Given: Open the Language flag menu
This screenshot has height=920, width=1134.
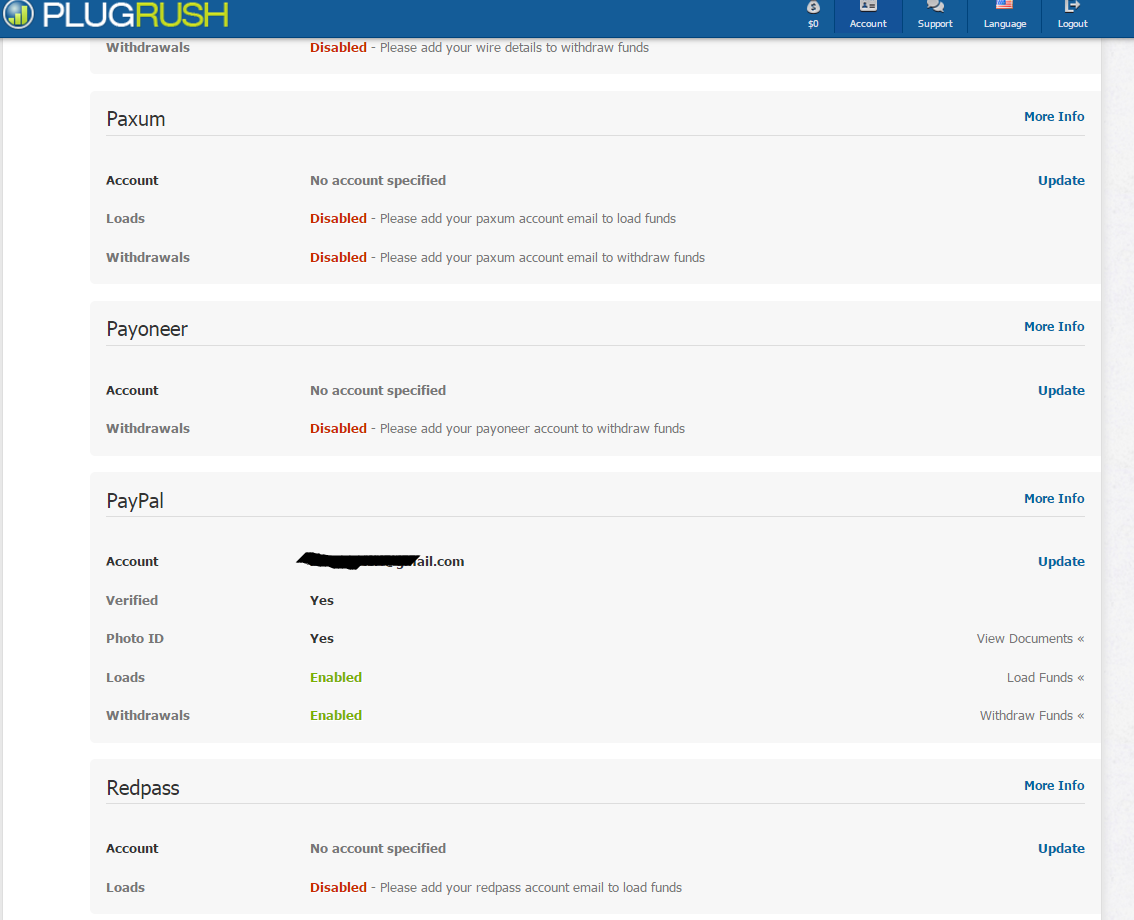Looking at the screenshot, I should coord(1005,14).
